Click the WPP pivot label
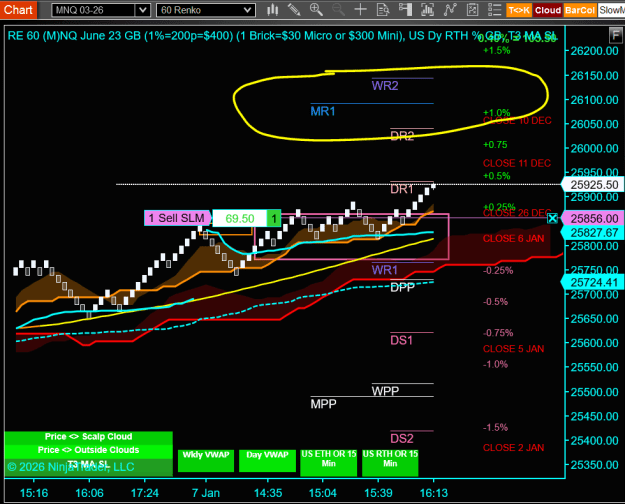The height and width of the screenshot is (504, 625). click(385, 391)
